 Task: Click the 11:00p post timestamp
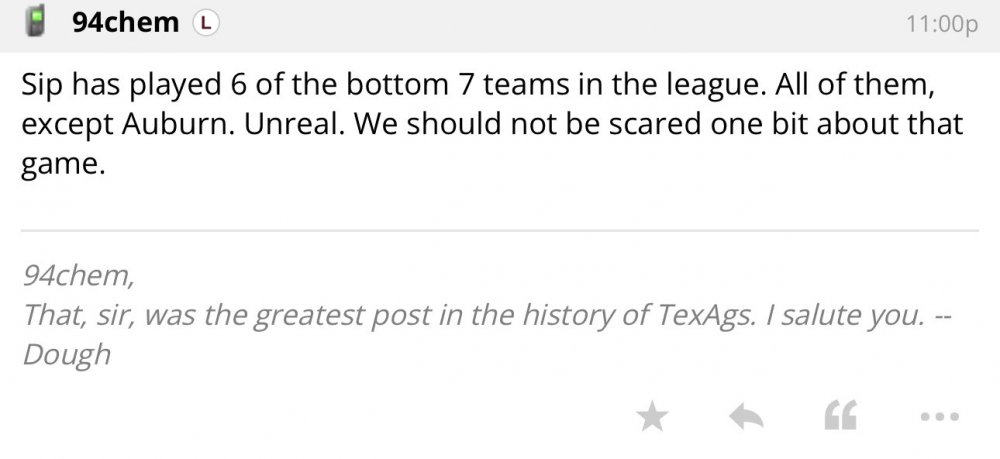tap(940, 24)
